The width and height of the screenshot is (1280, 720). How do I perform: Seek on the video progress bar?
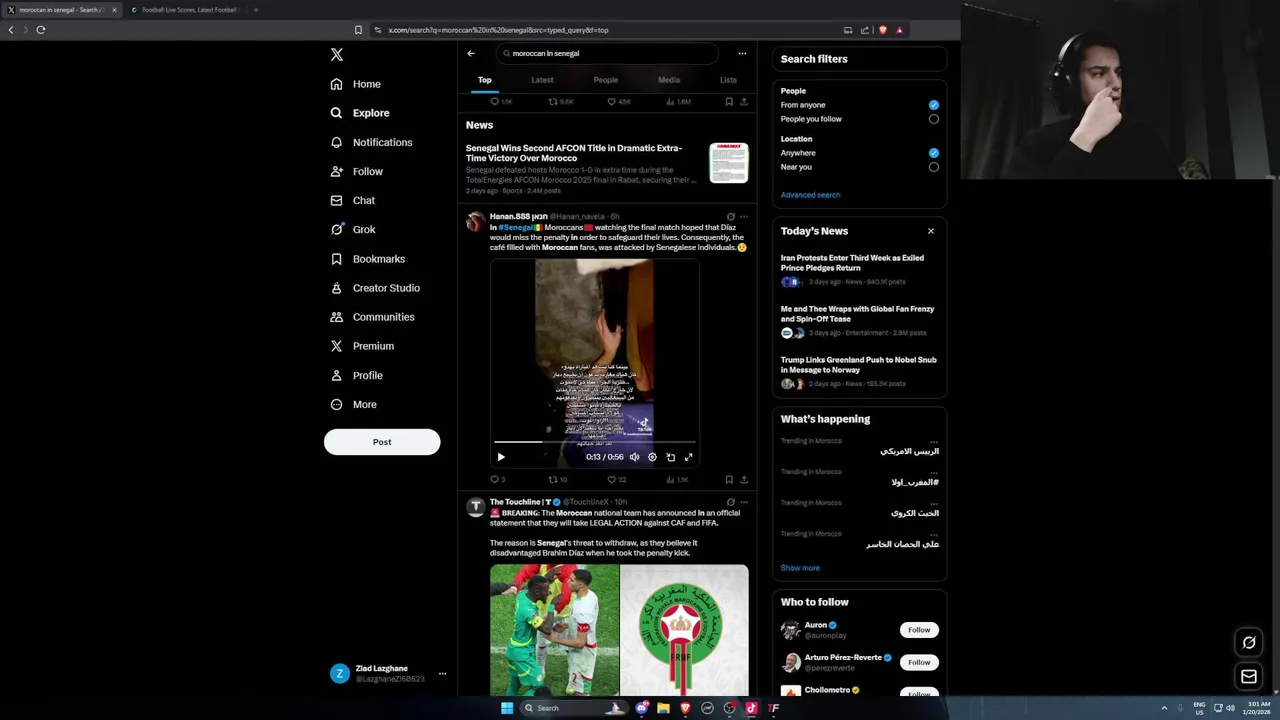(595, 442)
